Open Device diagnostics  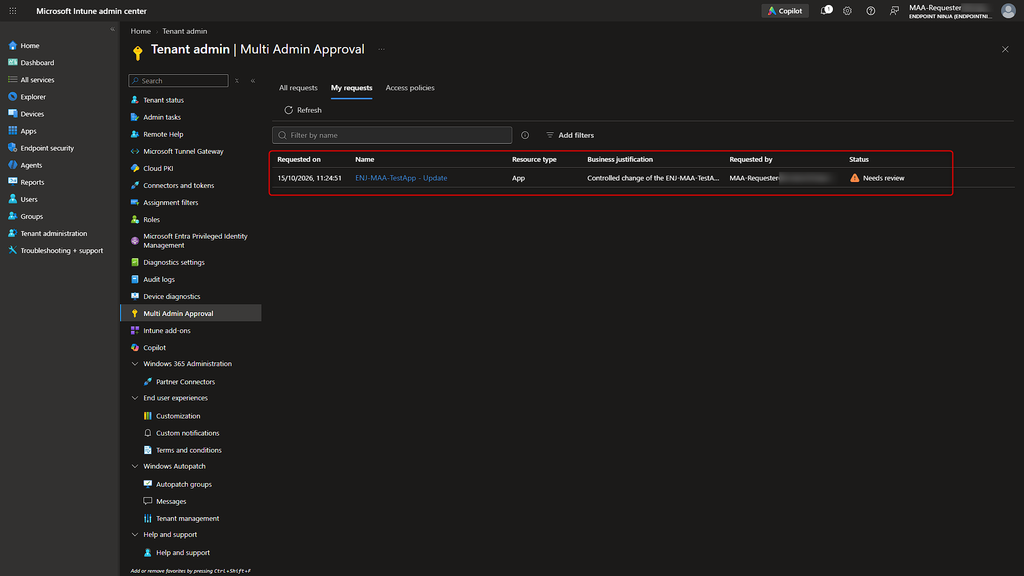pyautogui.click(x=172, y=296)
